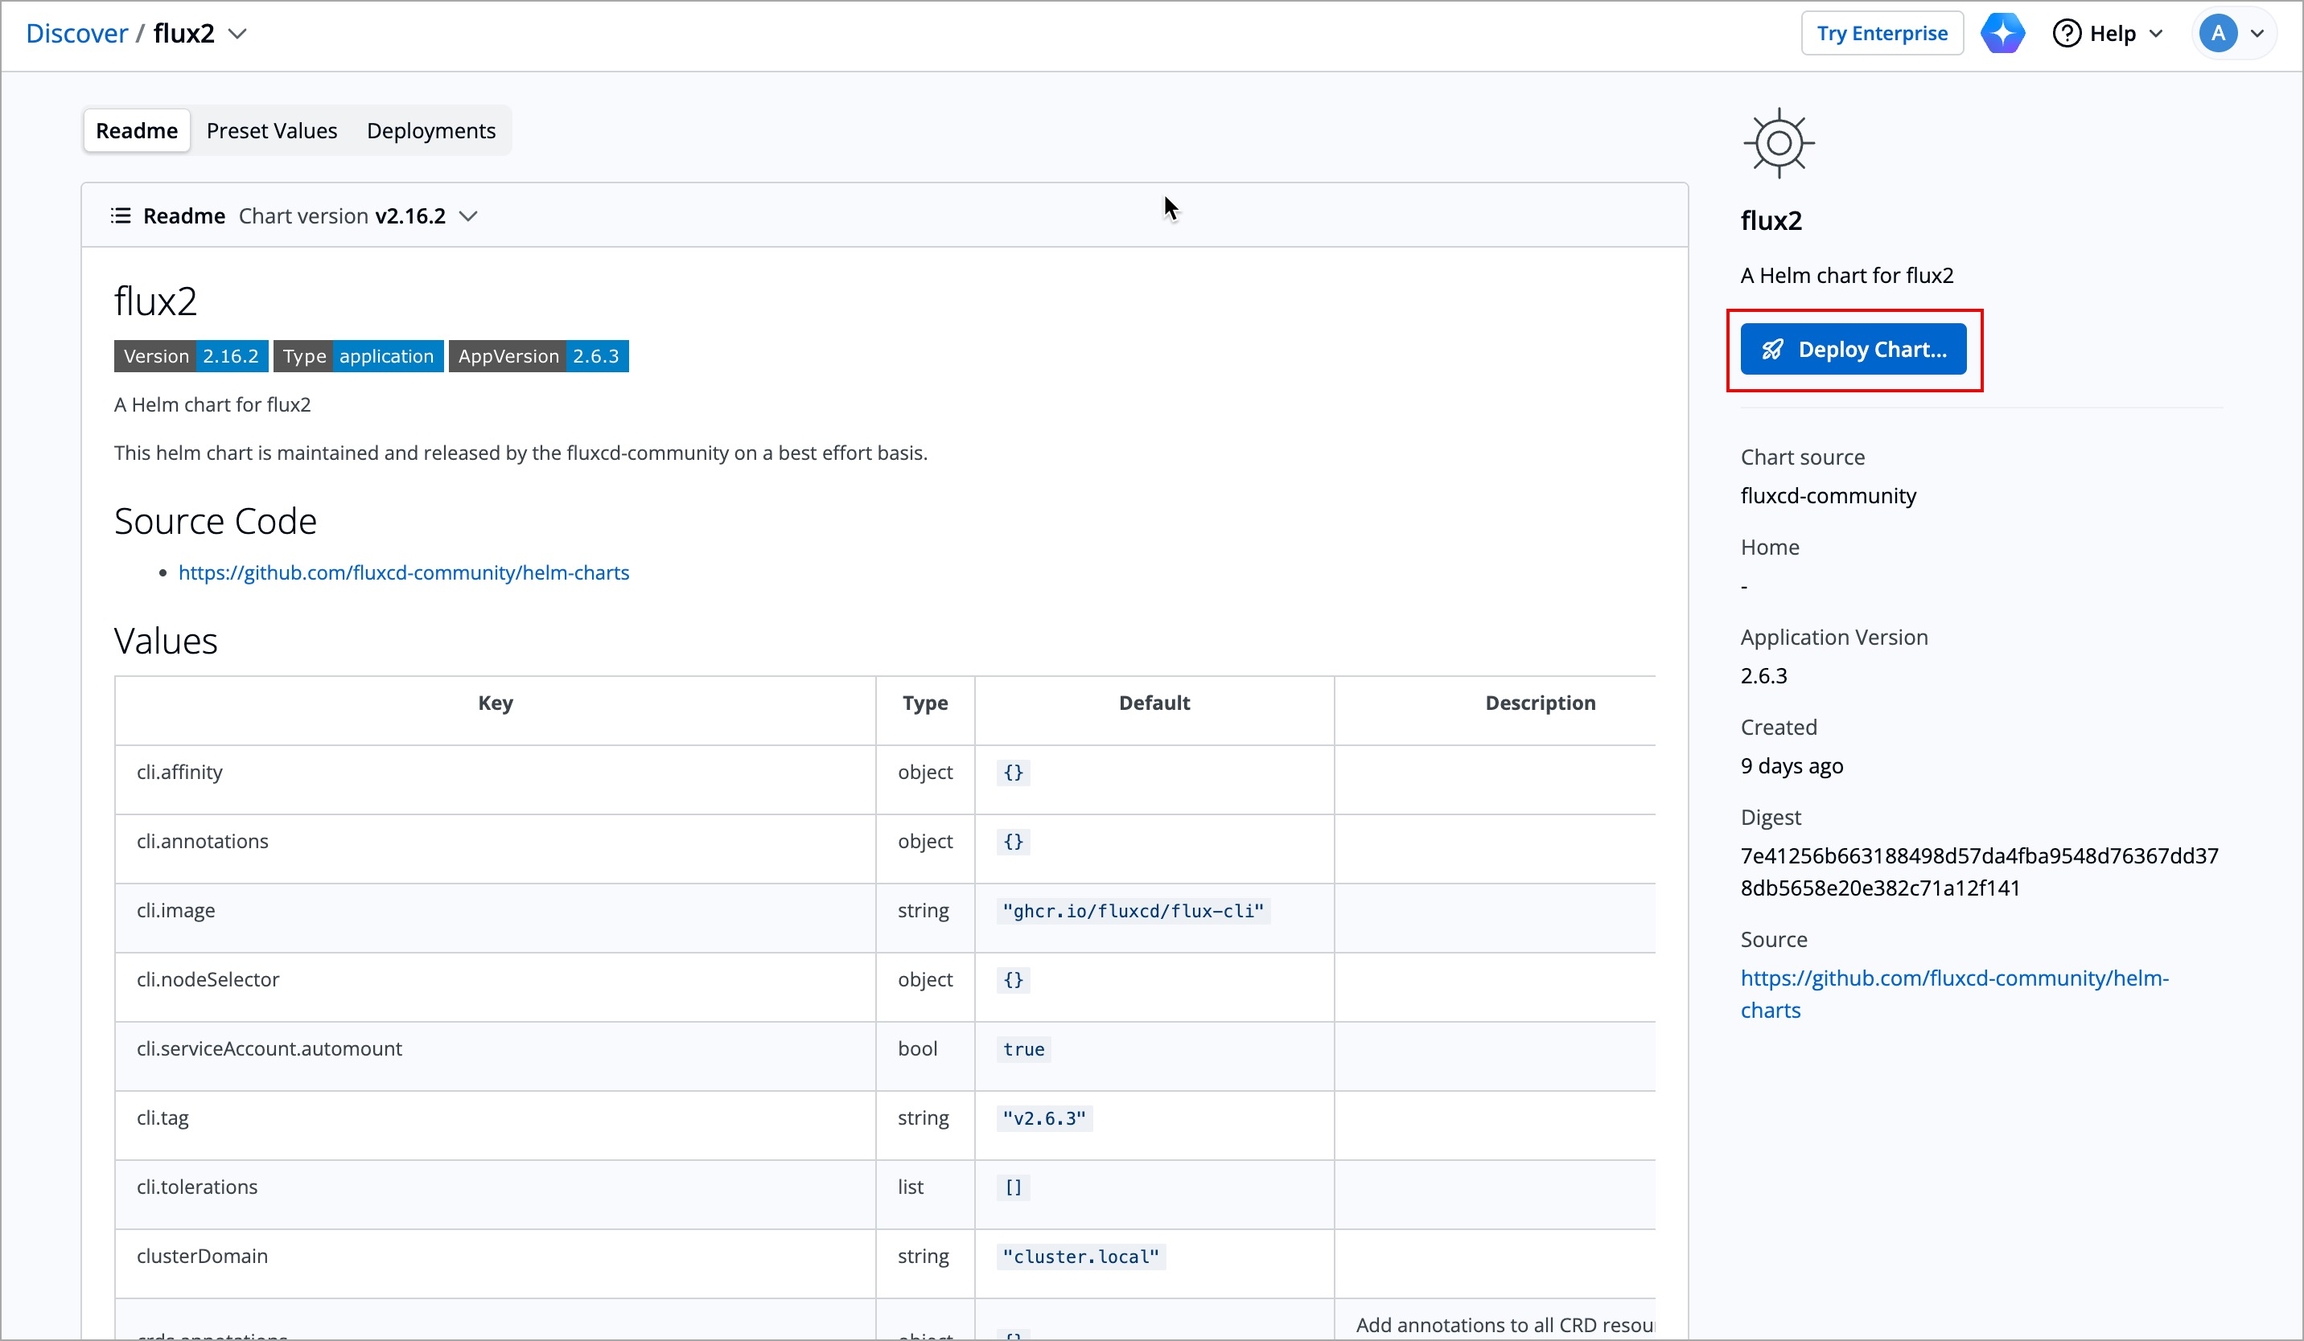Click the Try Enterprise button
This screenshot has height=1341, width=2304.
pyautogui.click(x=1881, y=33)
